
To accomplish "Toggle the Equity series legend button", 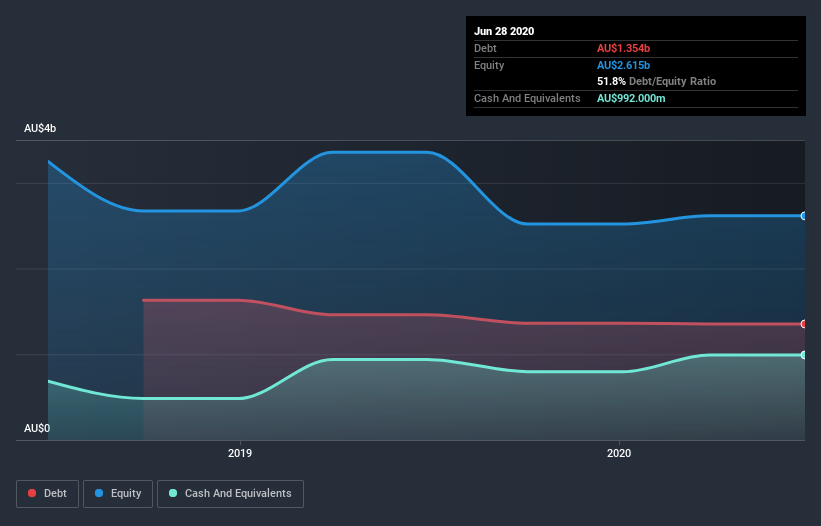I will click(x=118, y=494).
